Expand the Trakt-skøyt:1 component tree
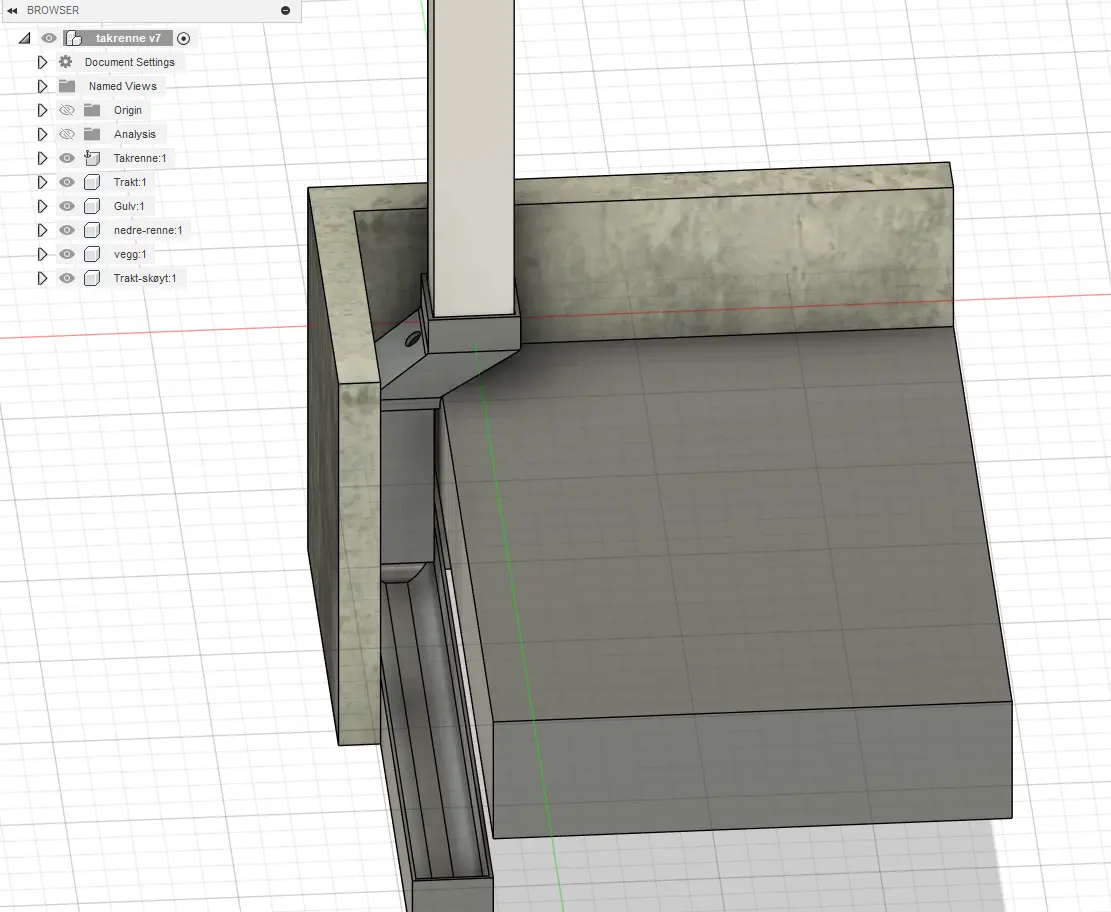 [42, 278]
